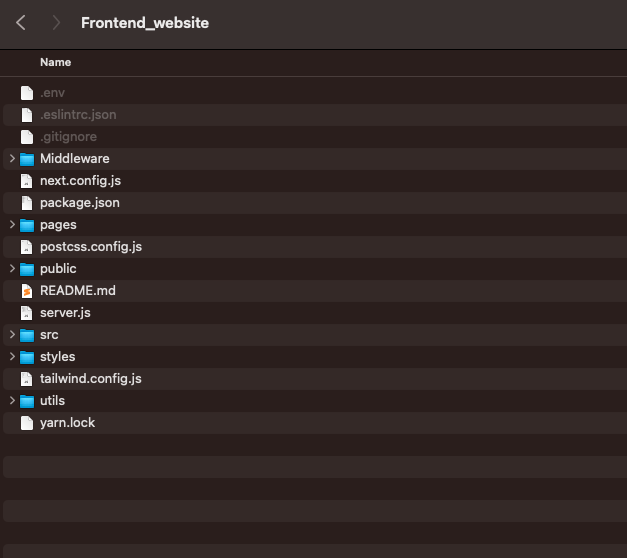
Task: Expand the Middleware folder
Action: tap(11, 159)
